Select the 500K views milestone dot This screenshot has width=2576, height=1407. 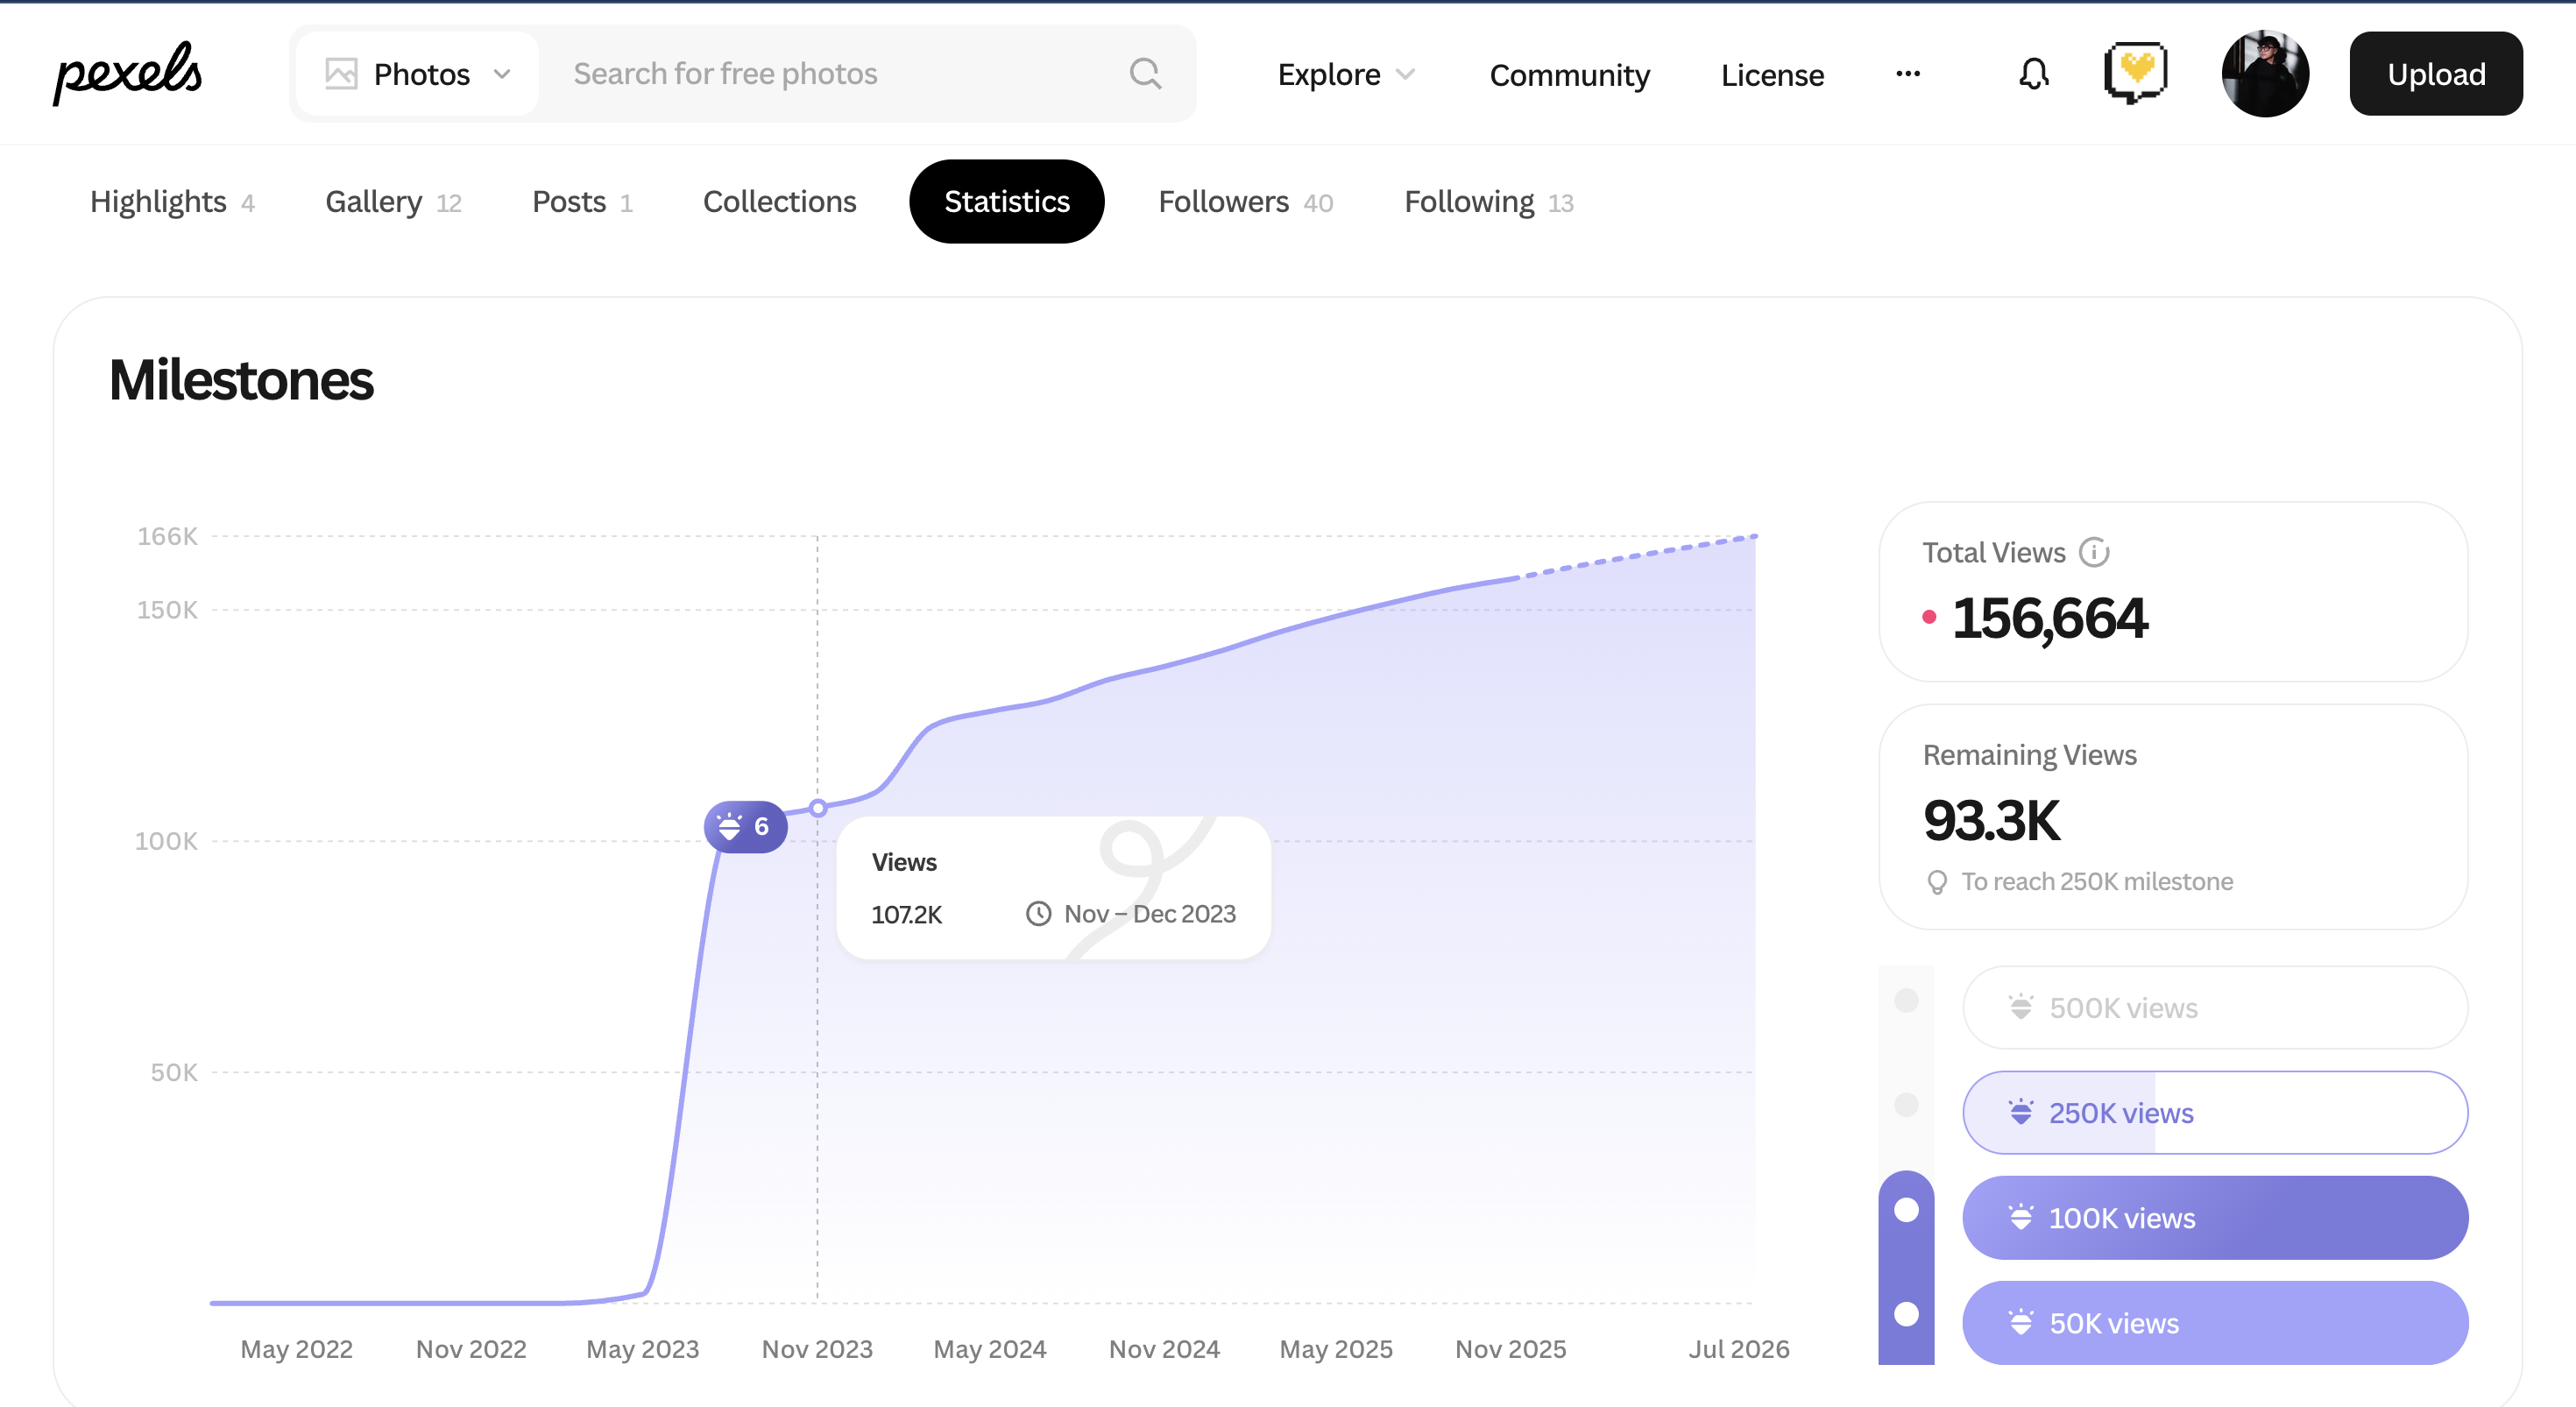(x=1906, y=1000)
